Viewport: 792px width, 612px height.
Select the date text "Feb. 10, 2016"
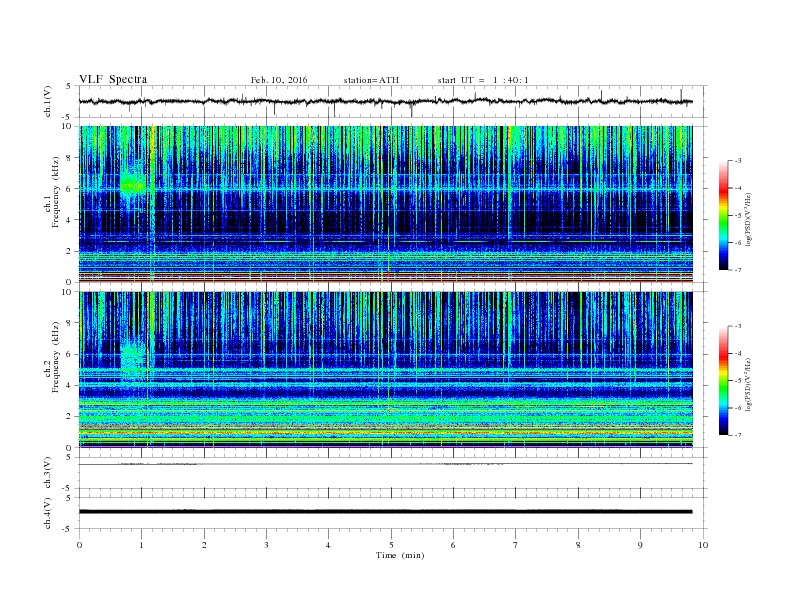pyautogui.click(x=279, y=80)
